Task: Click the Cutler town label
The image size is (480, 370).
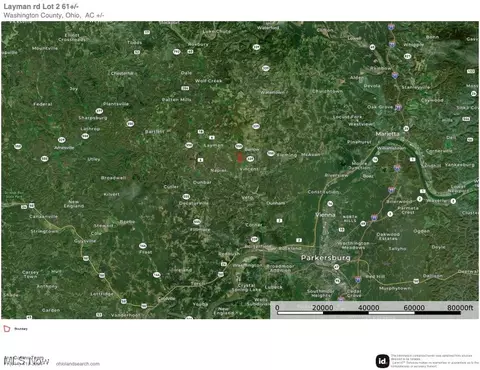Action: pos(171,187)
